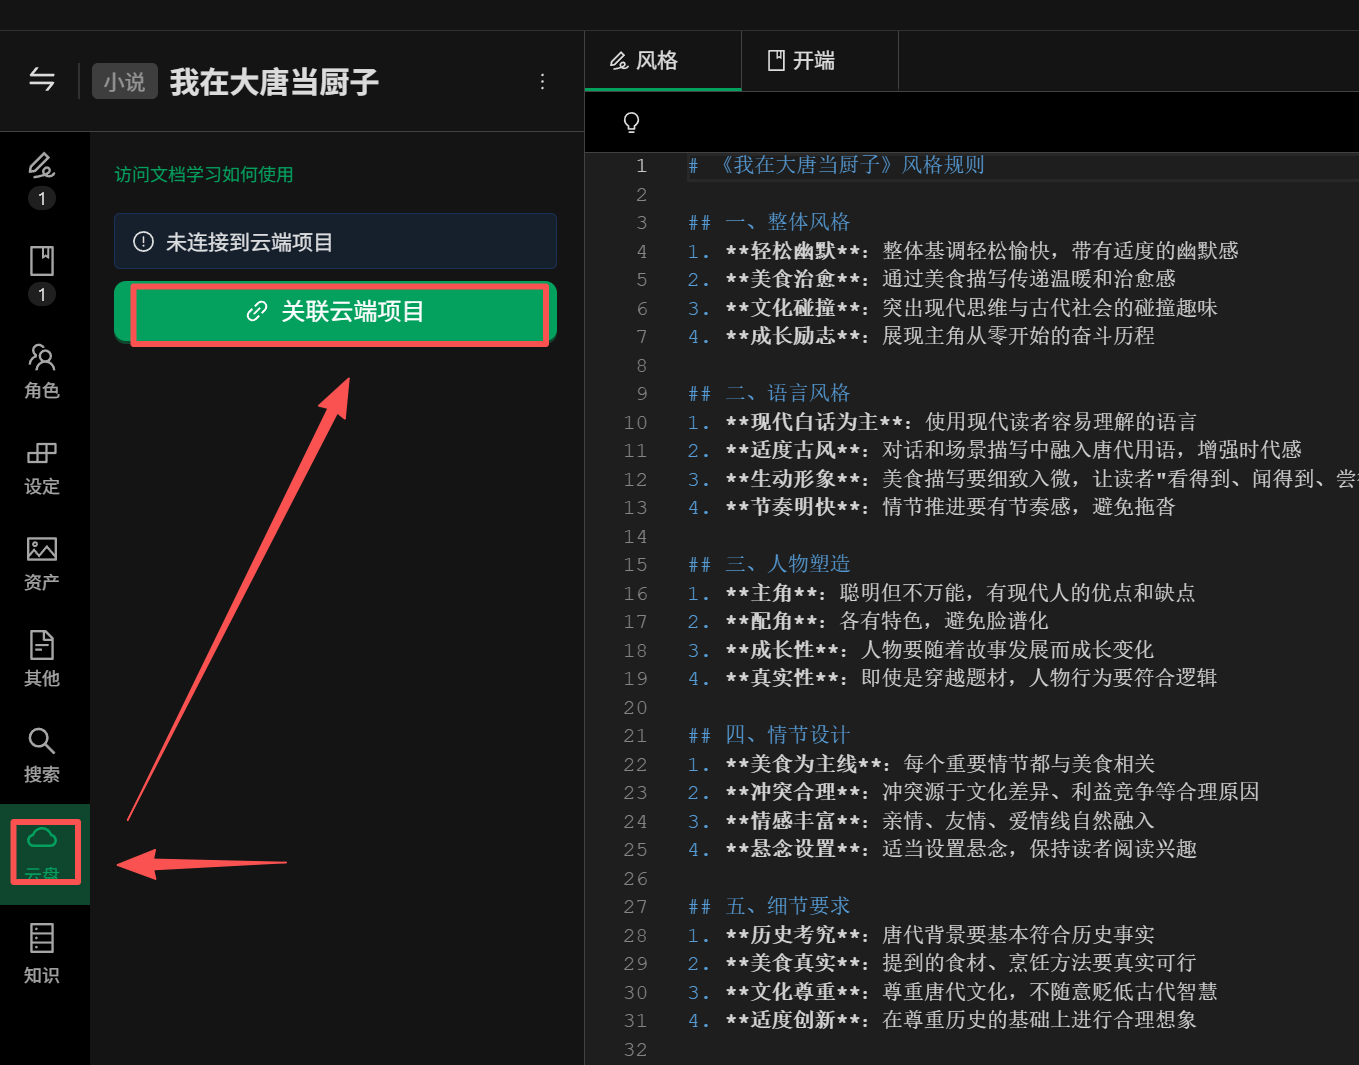Viewport: 1359px width, 1065px height.
Task: Open the three-dot more options menu
Action: [542, 82]
